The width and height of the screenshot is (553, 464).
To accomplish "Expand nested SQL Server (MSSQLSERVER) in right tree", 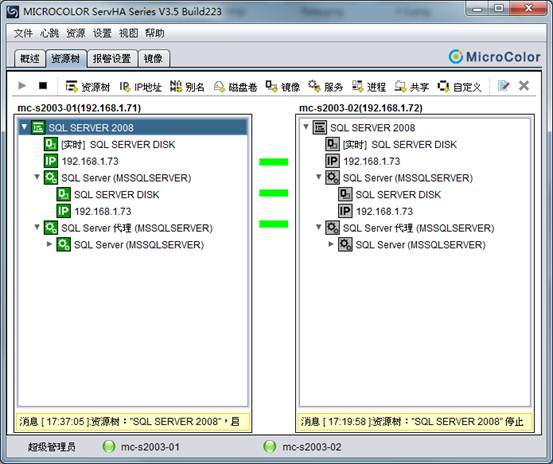I will click(x=331, y=244).
